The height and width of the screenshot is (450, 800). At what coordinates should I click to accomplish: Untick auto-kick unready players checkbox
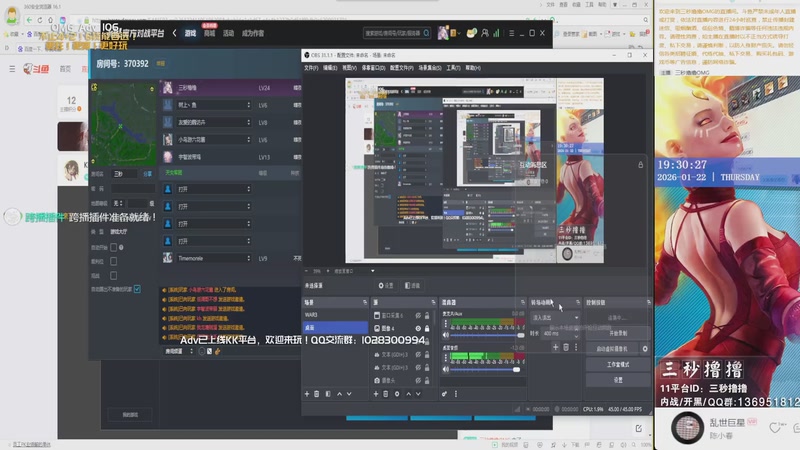pyautogui.click(x=137, y=289)
